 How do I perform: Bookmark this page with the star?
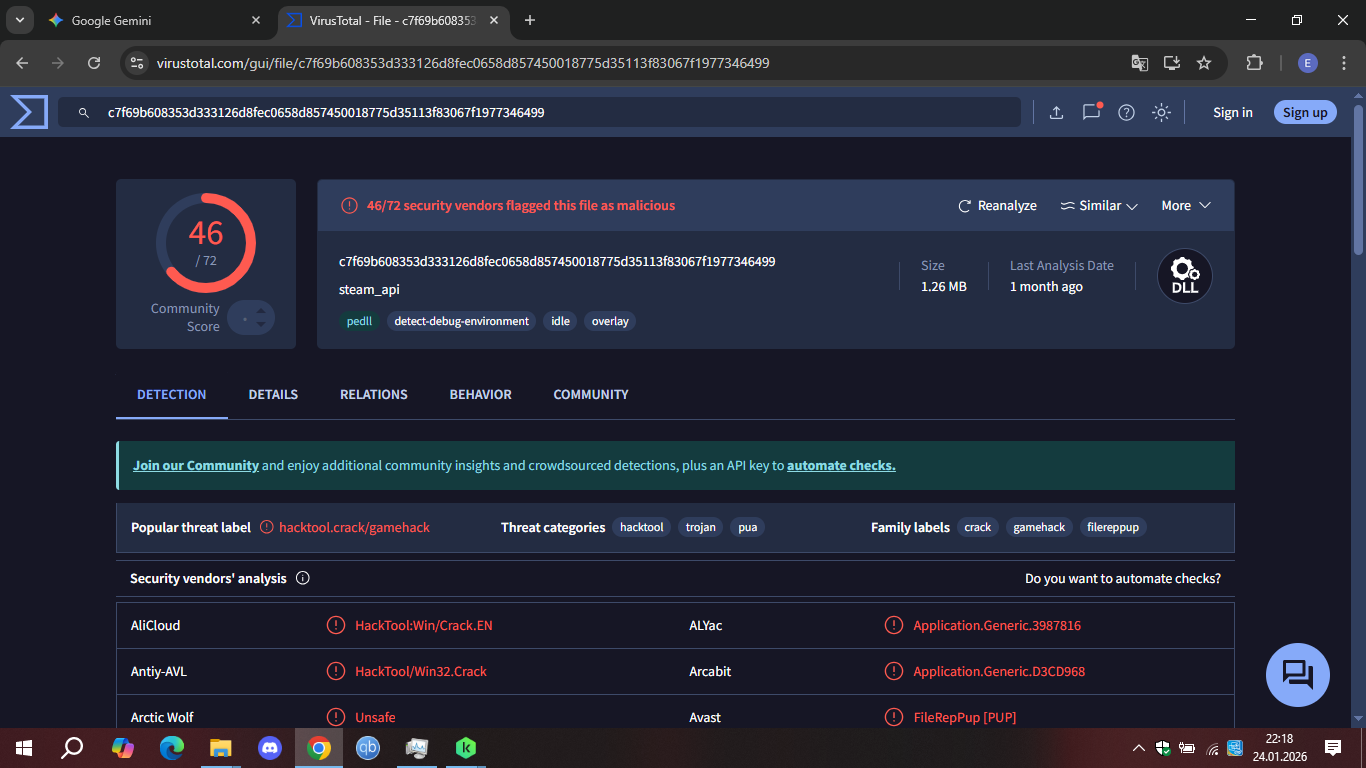[1204, 63]
